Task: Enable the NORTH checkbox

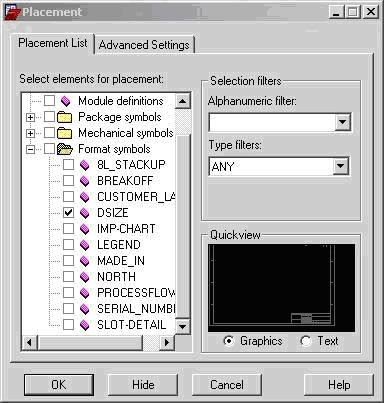Action: (69, 277)
